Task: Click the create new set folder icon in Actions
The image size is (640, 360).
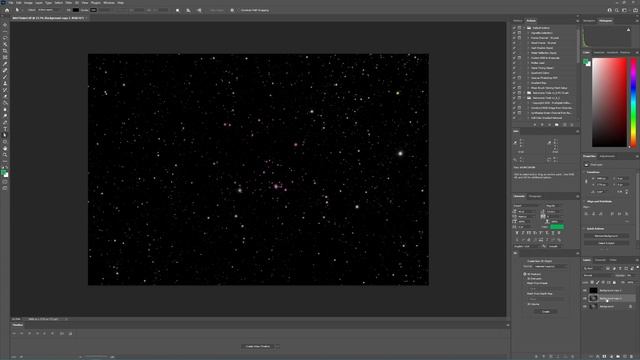Action: (x=557, y=124)
